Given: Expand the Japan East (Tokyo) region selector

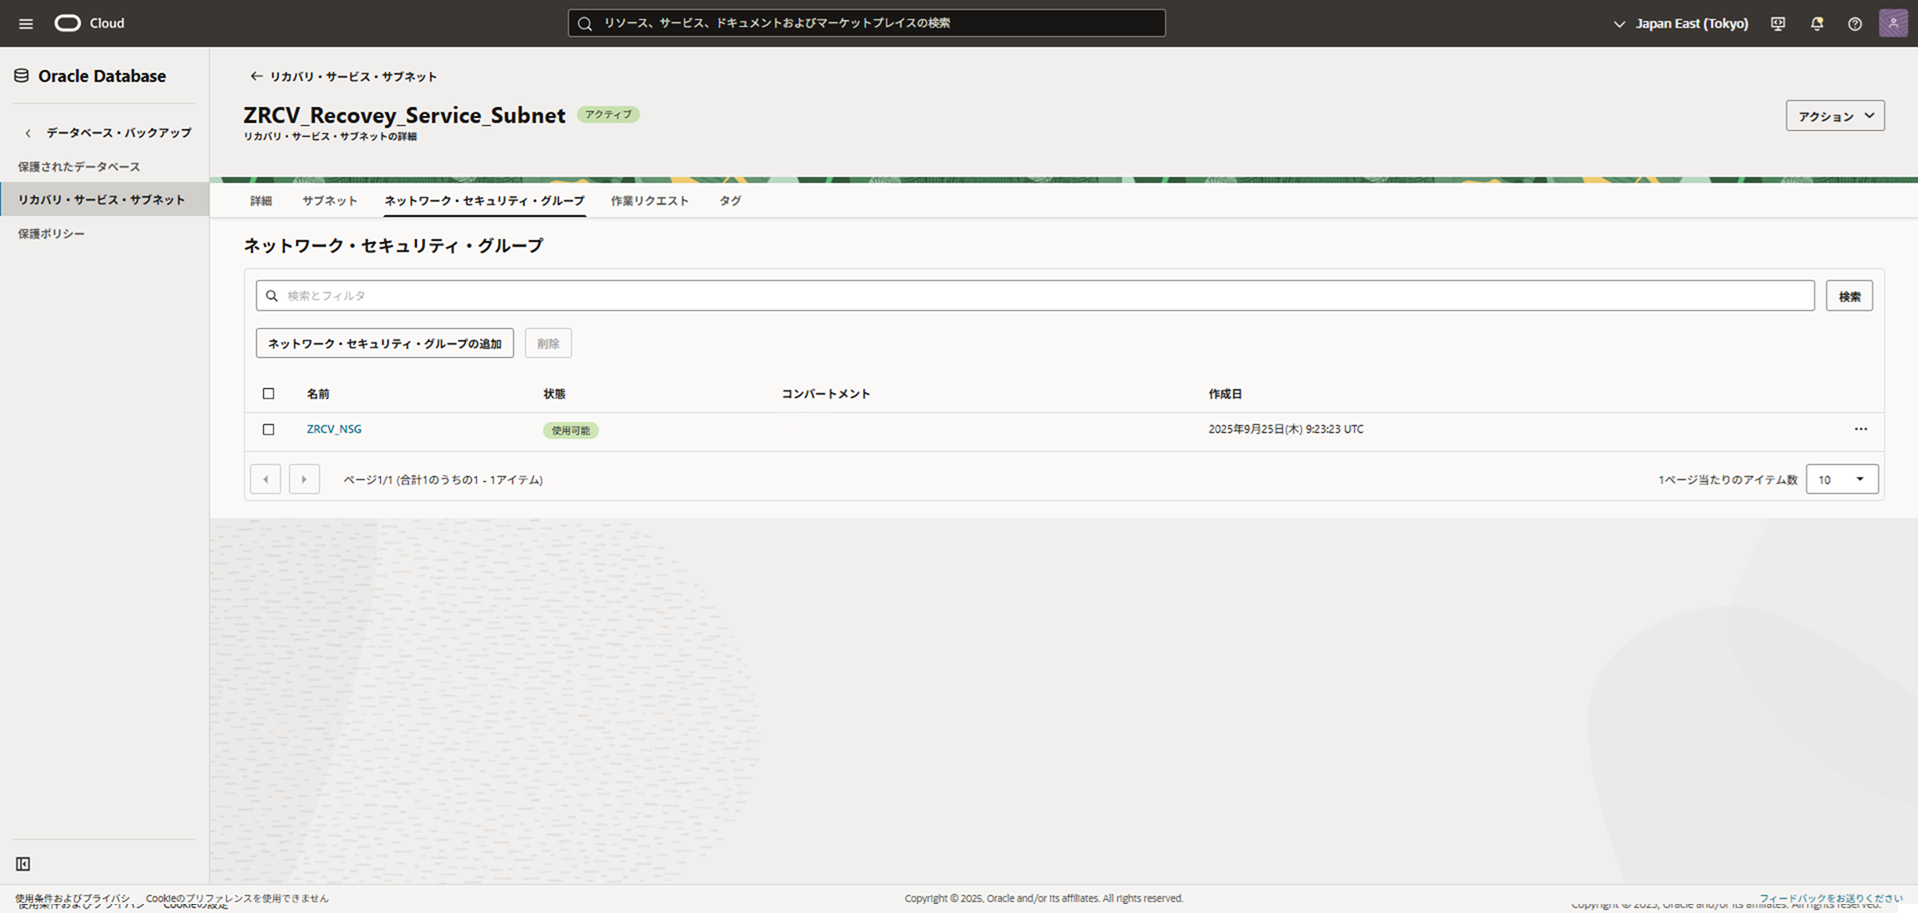Looking at the screenshot, I should (1680, 23).
